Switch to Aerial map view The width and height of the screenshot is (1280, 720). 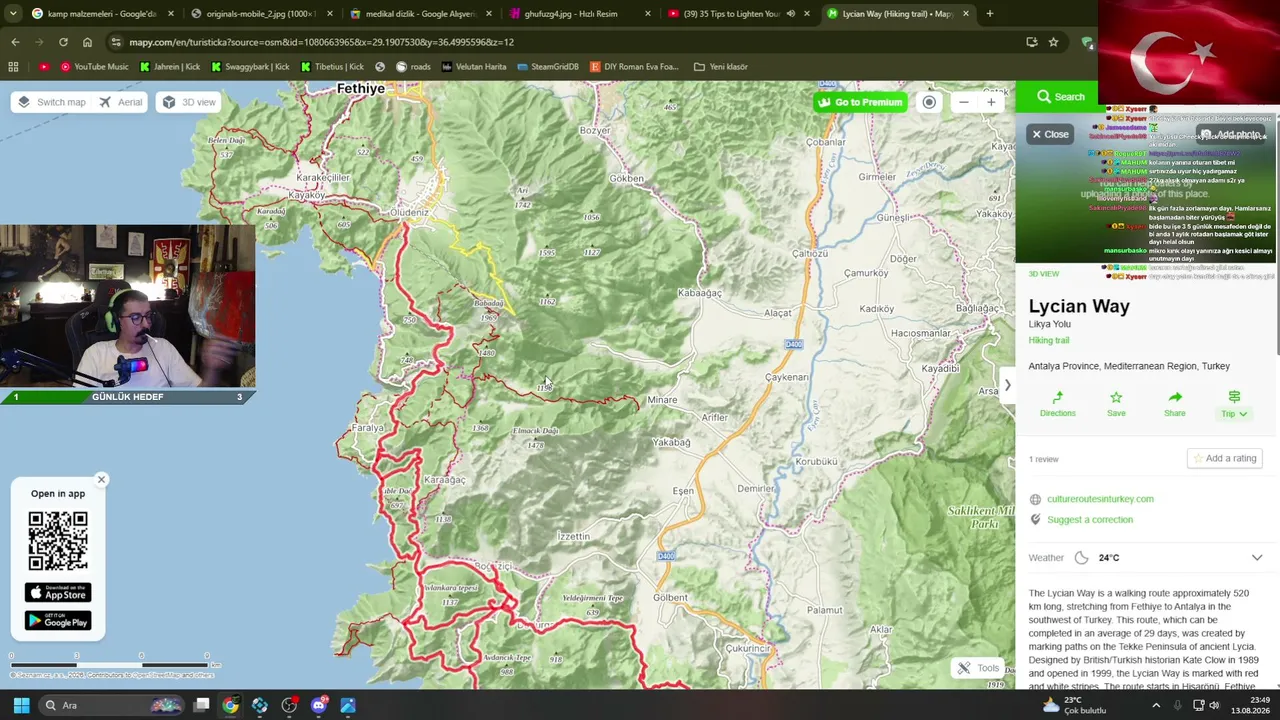[x=121, y=102]
